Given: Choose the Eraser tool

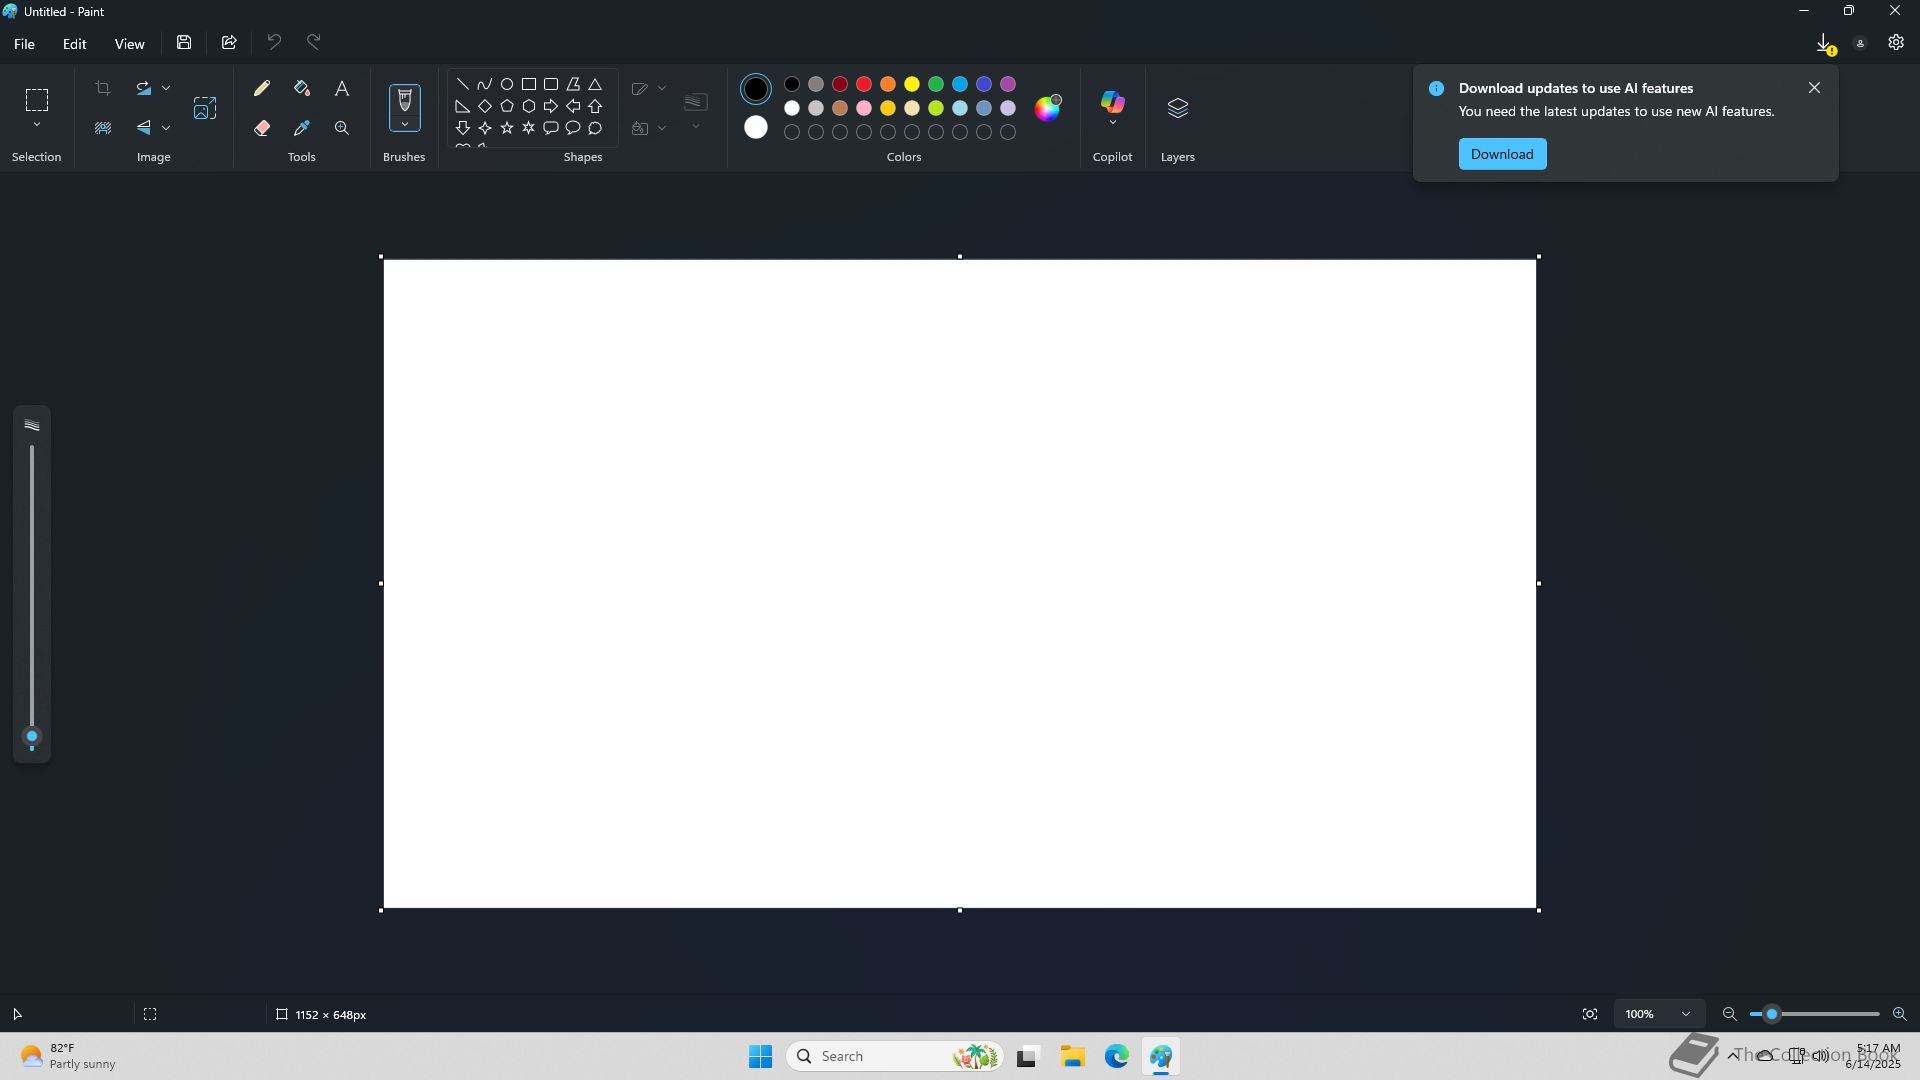Looking at the screenshot, I should tap(262, 128).
